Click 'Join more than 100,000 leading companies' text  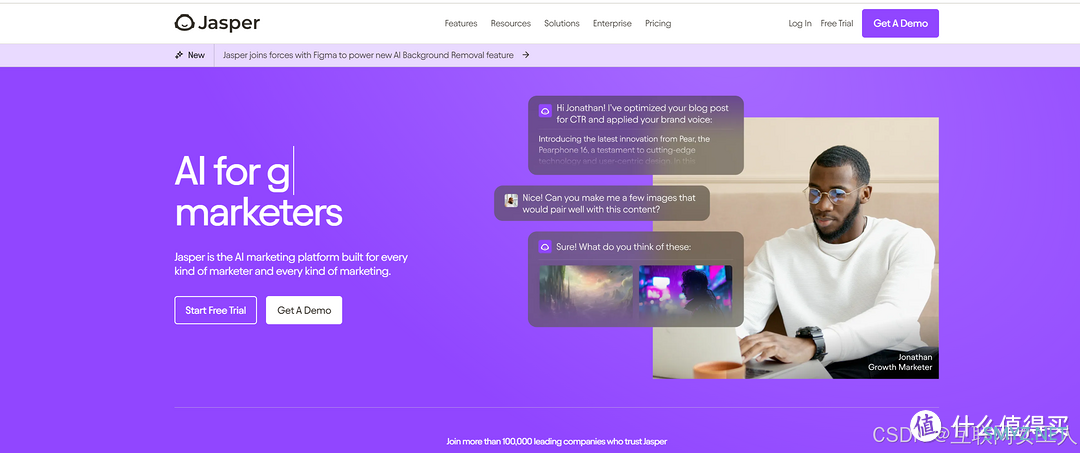(x=557, y=441)
